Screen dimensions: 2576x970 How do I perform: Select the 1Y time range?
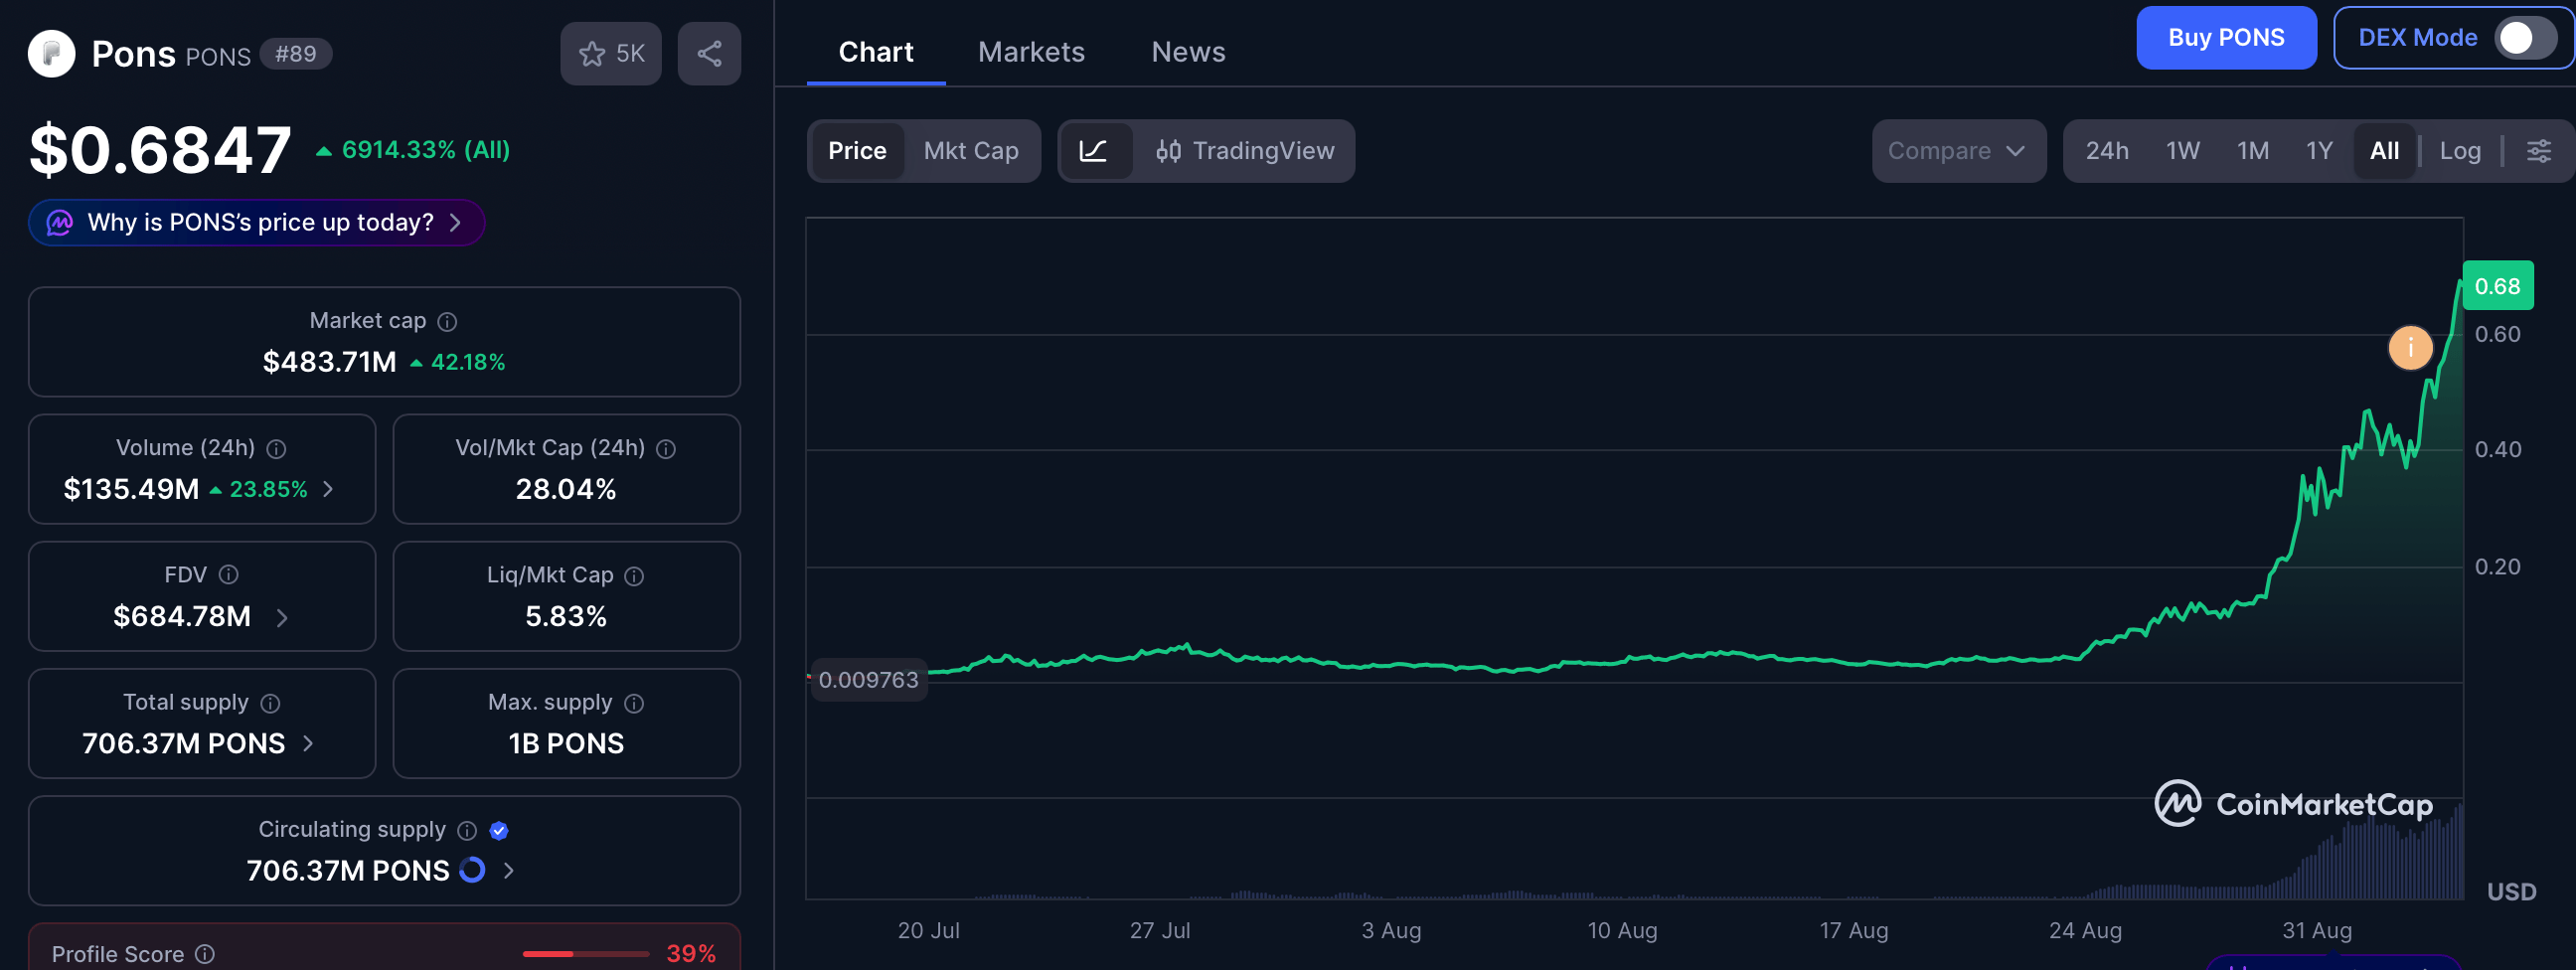coord(2319,151)
